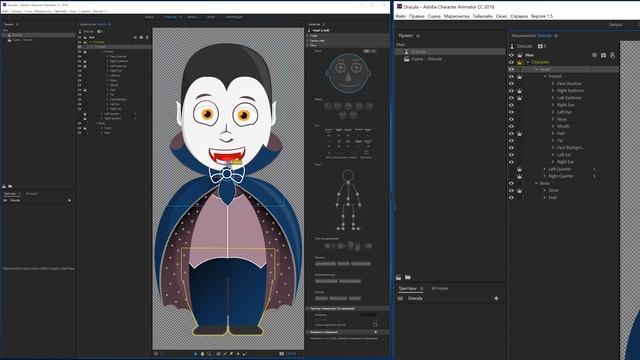This screenshot has width=640, height=360.
Task: Hide the Body layer via eye, right window
Action: 511,183
